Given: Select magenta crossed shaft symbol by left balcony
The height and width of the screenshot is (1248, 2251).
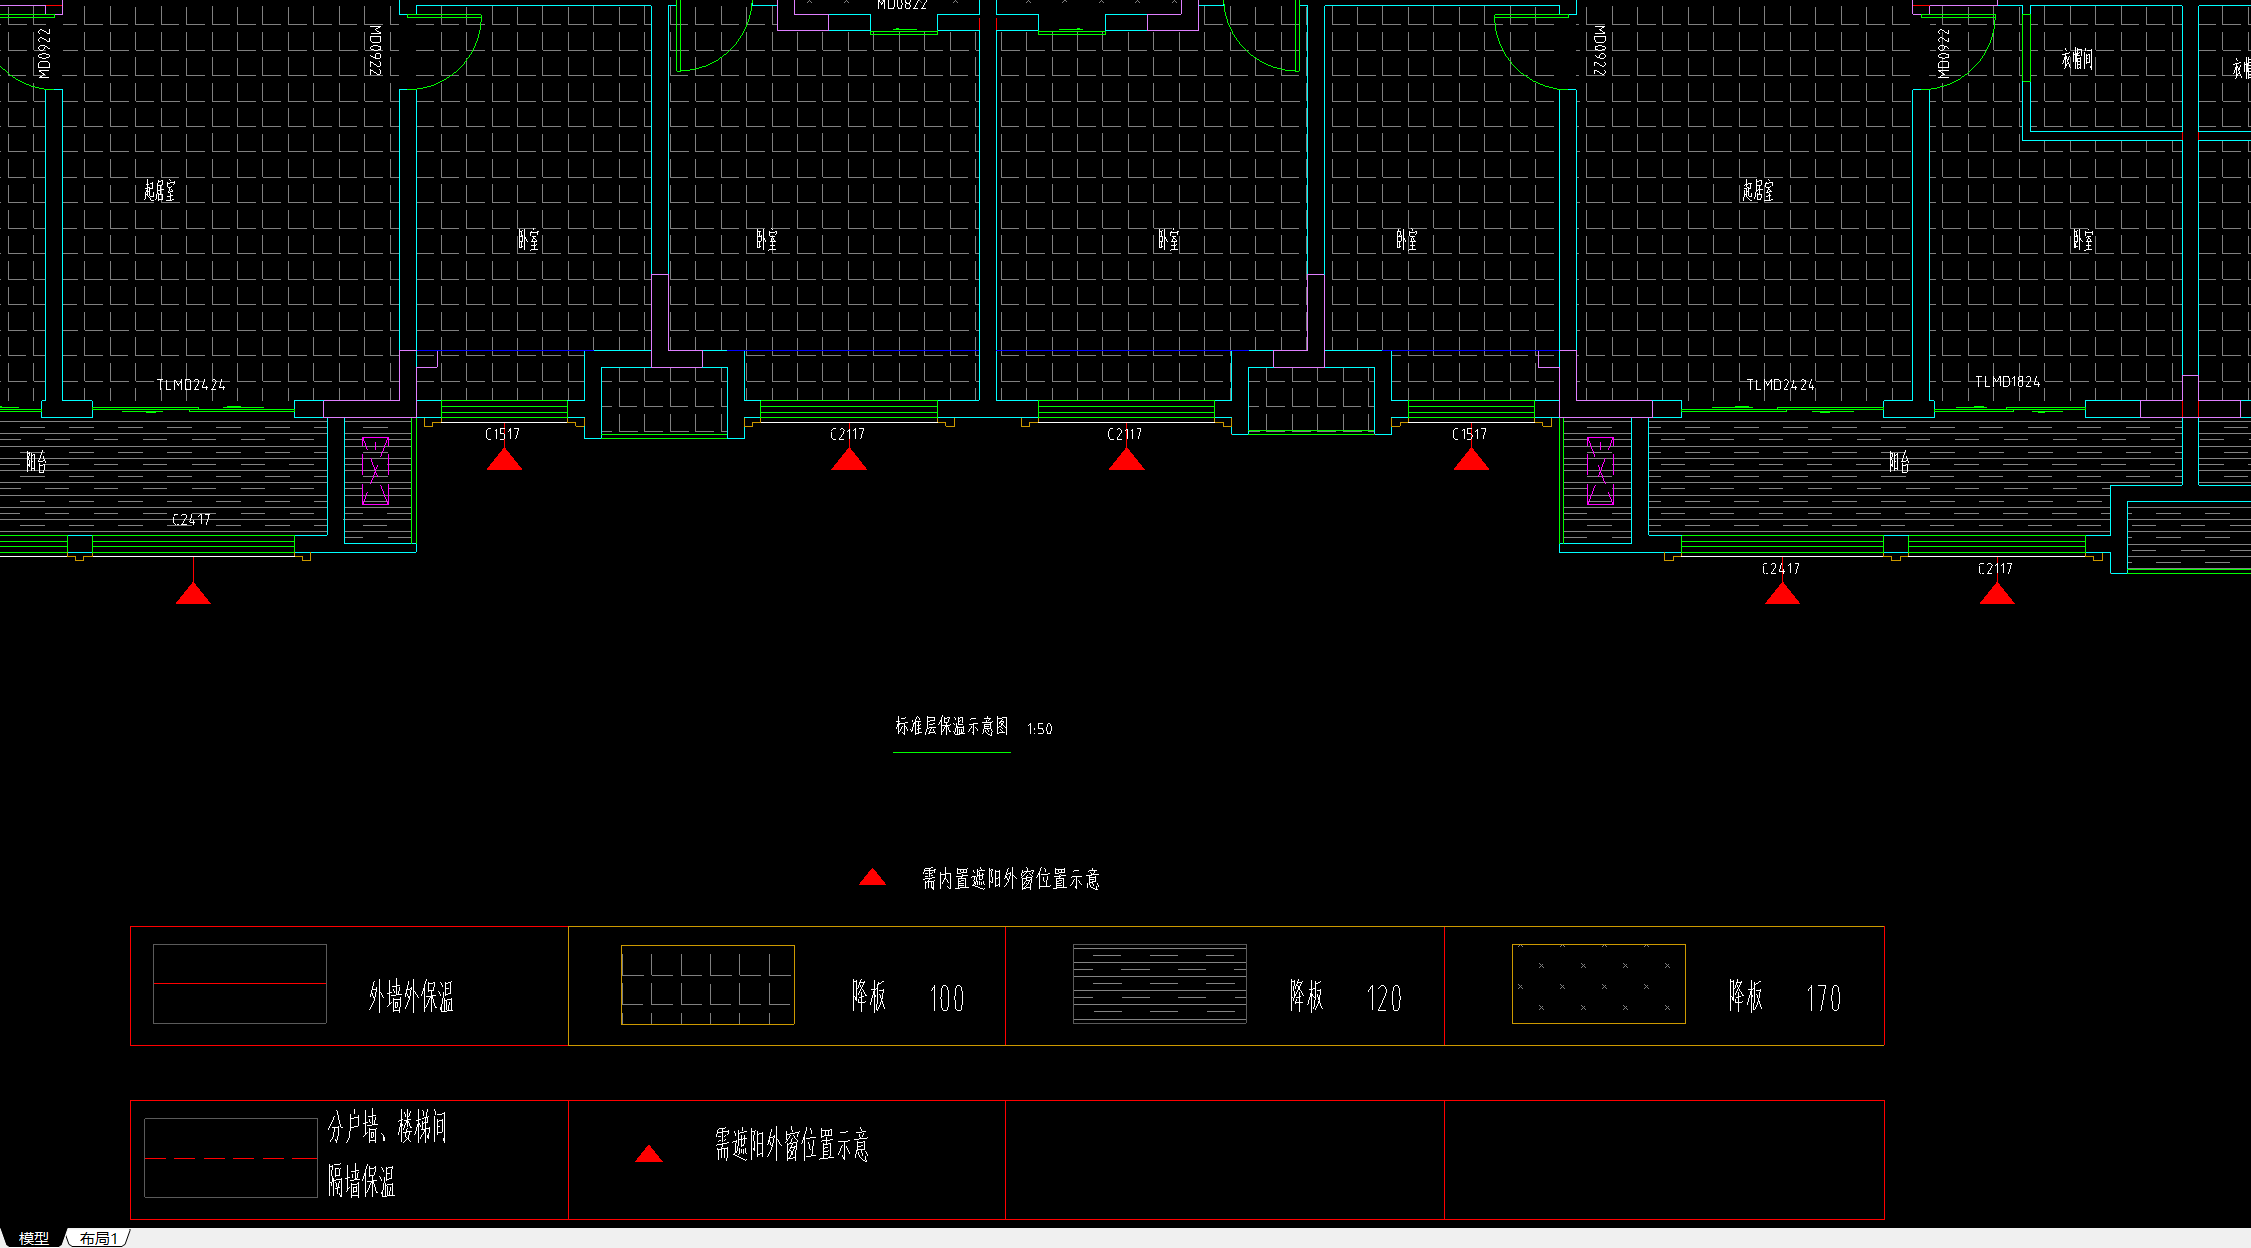Looking at the screenshot, I should (x=375, y=471).
